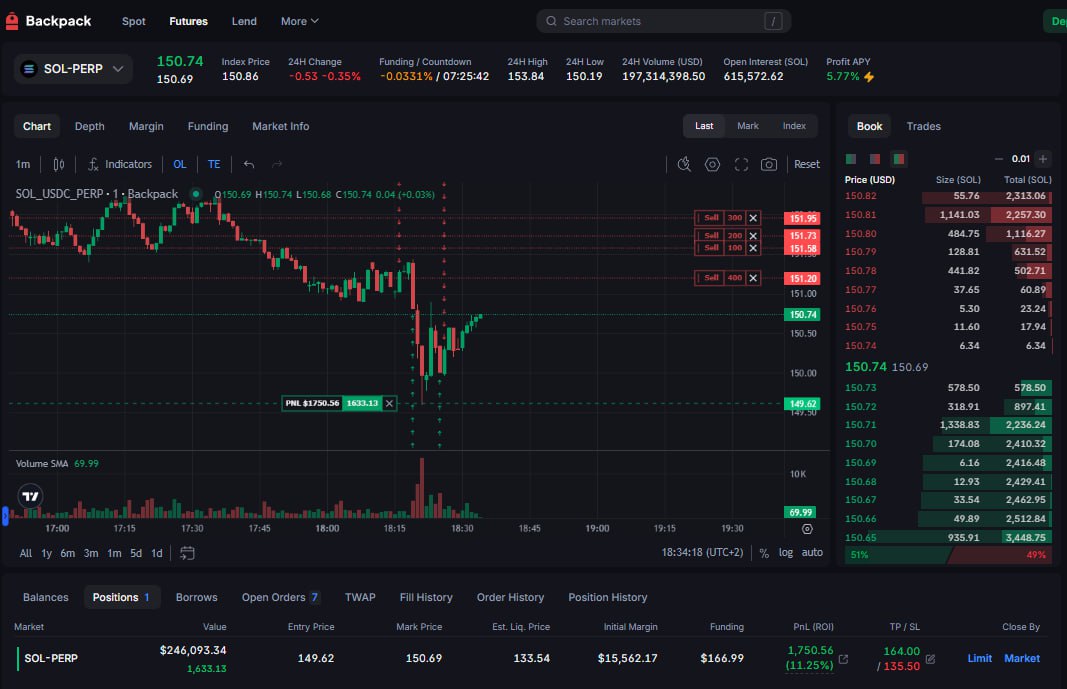Cancel the Sell 400 order on chart

click(753, 278)
